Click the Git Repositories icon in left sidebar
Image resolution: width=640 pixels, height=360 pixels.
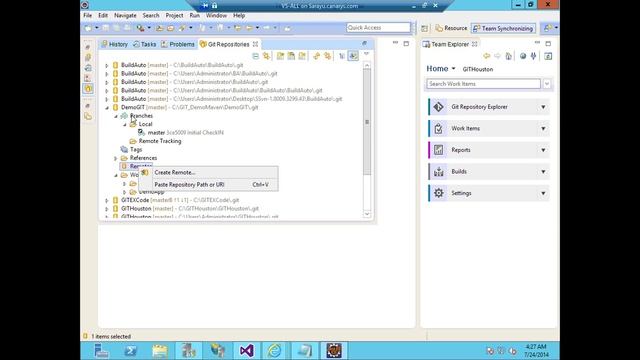point(88,88)
